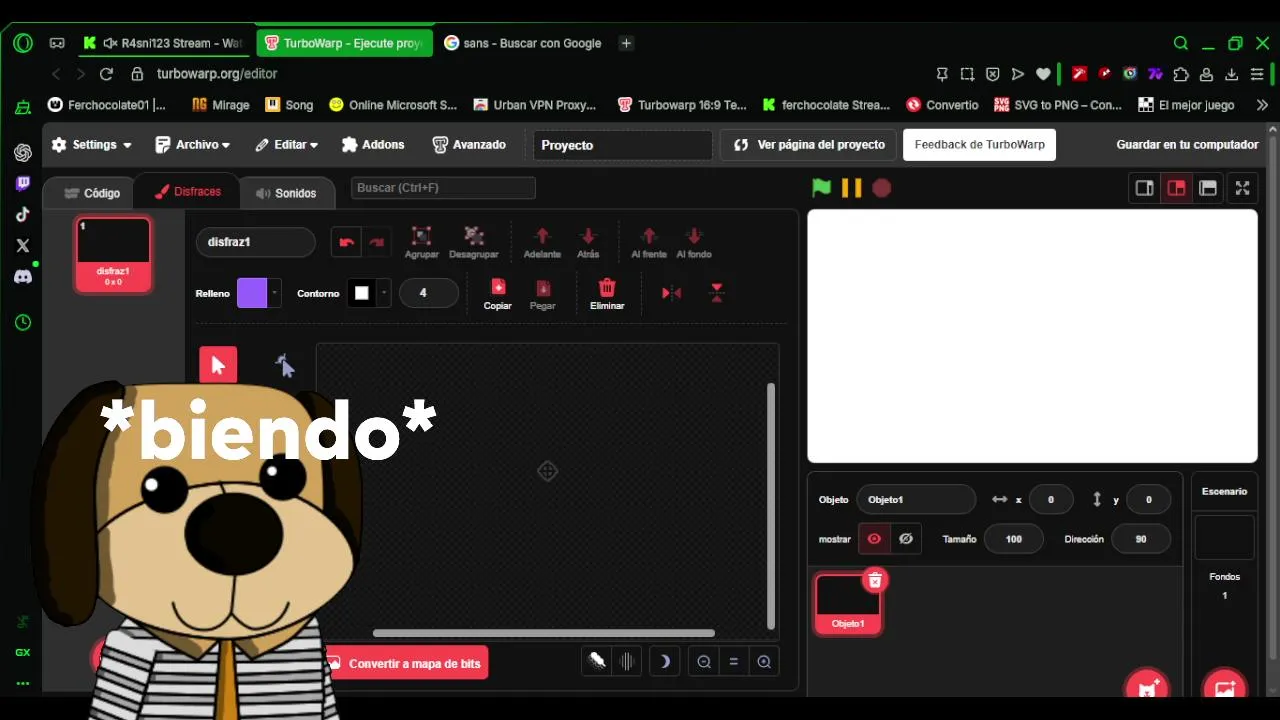Viewport: 1280px width, 720px height.
Task: Click the Buscar (Ctrl+F) search field
Action: coord(443,188)
